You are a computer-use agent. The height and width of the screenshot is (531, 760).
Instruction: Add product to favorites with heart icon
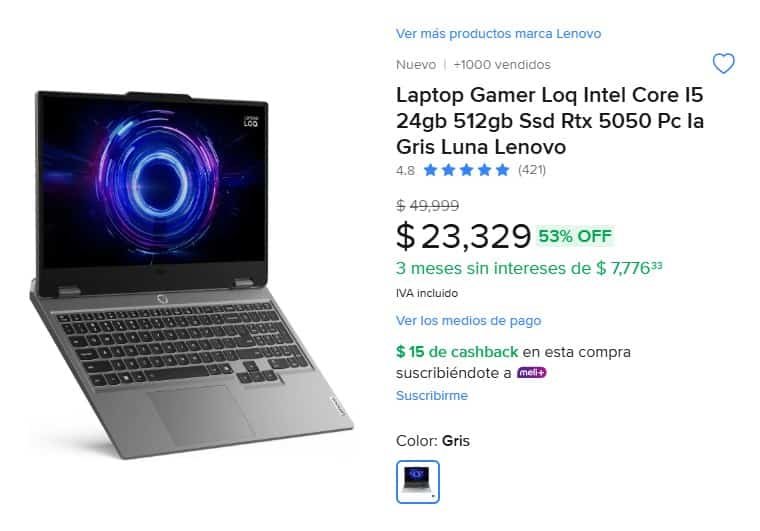coord(723,63)
